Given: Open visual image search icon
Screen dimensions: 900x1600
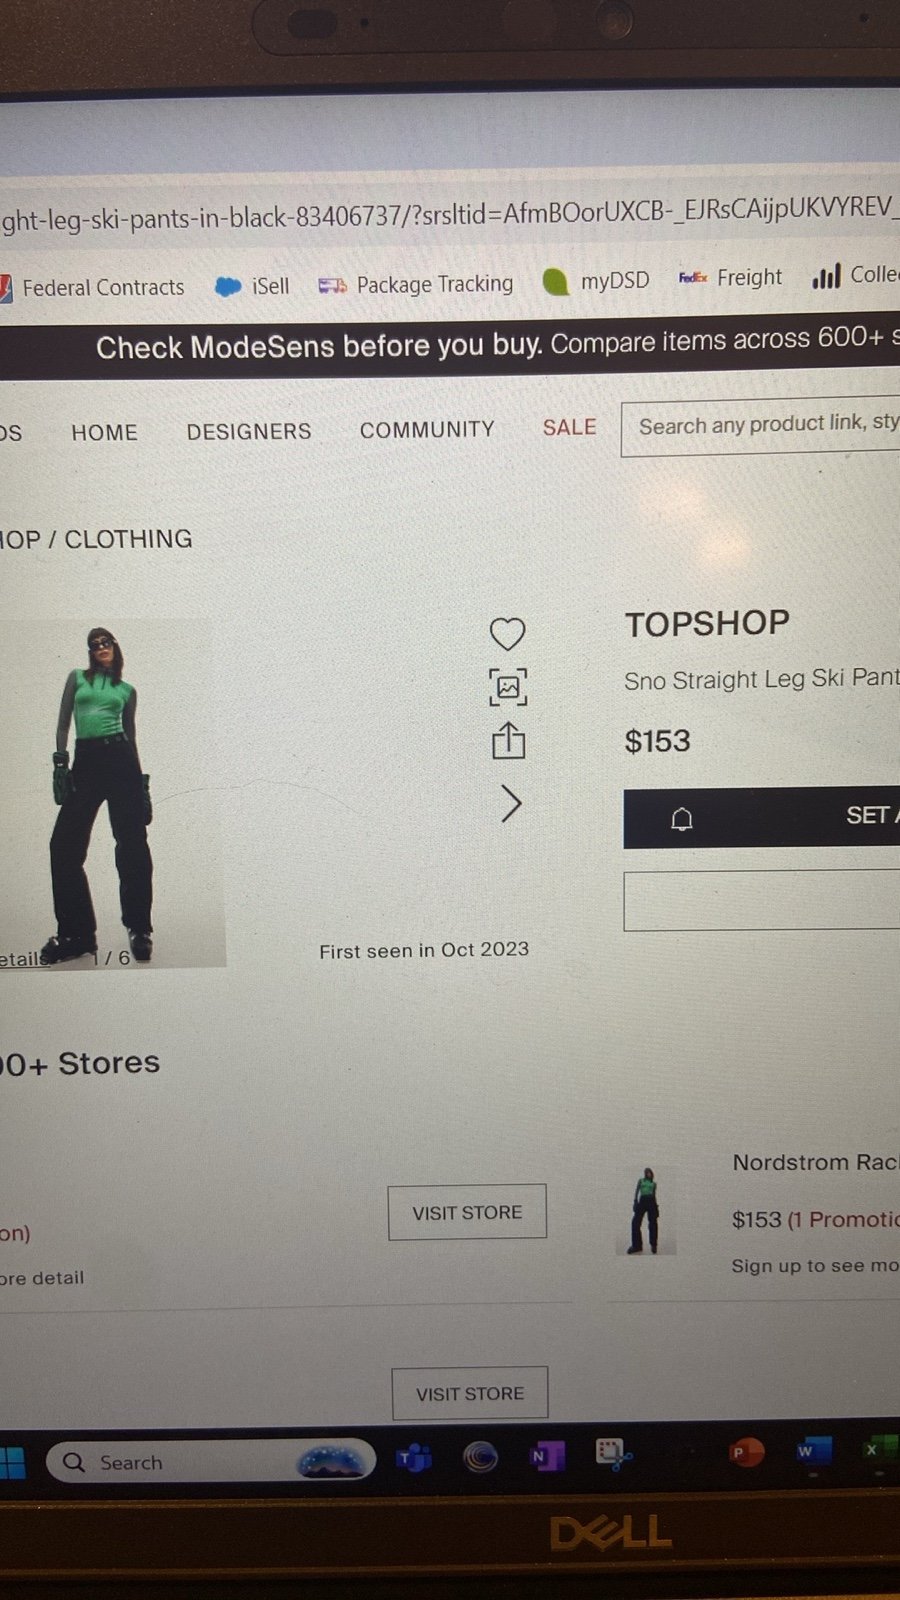Looking at the screenshot, I should [508, 687].
